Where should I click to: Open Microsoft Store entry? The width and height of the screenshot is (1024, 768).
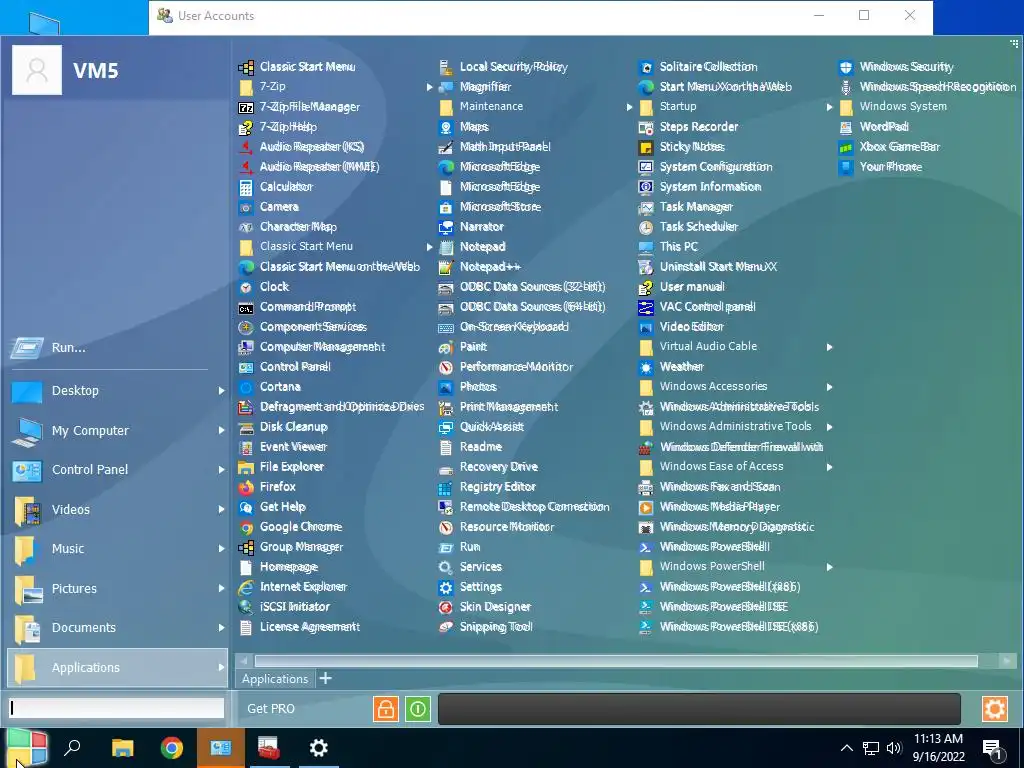(x=490, y=207)
